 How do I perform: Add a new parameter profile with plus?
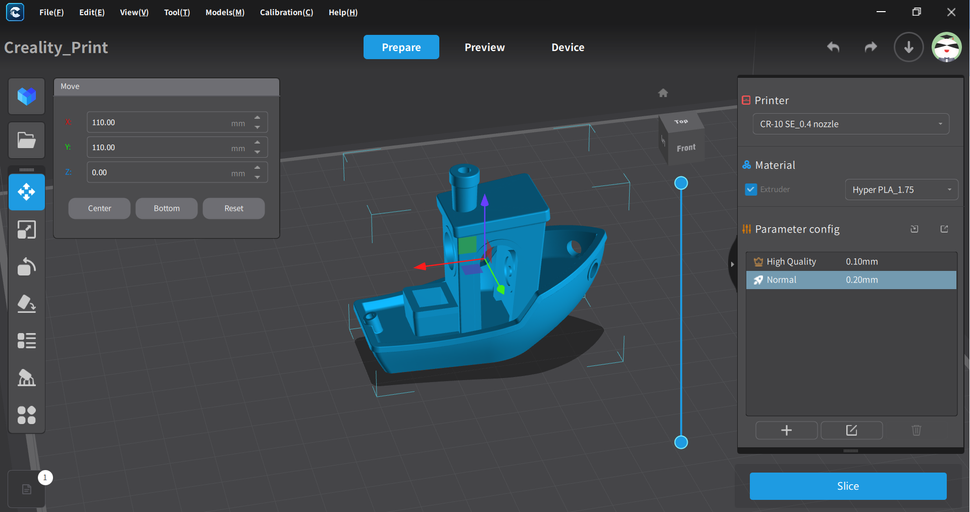click(786, 430)
